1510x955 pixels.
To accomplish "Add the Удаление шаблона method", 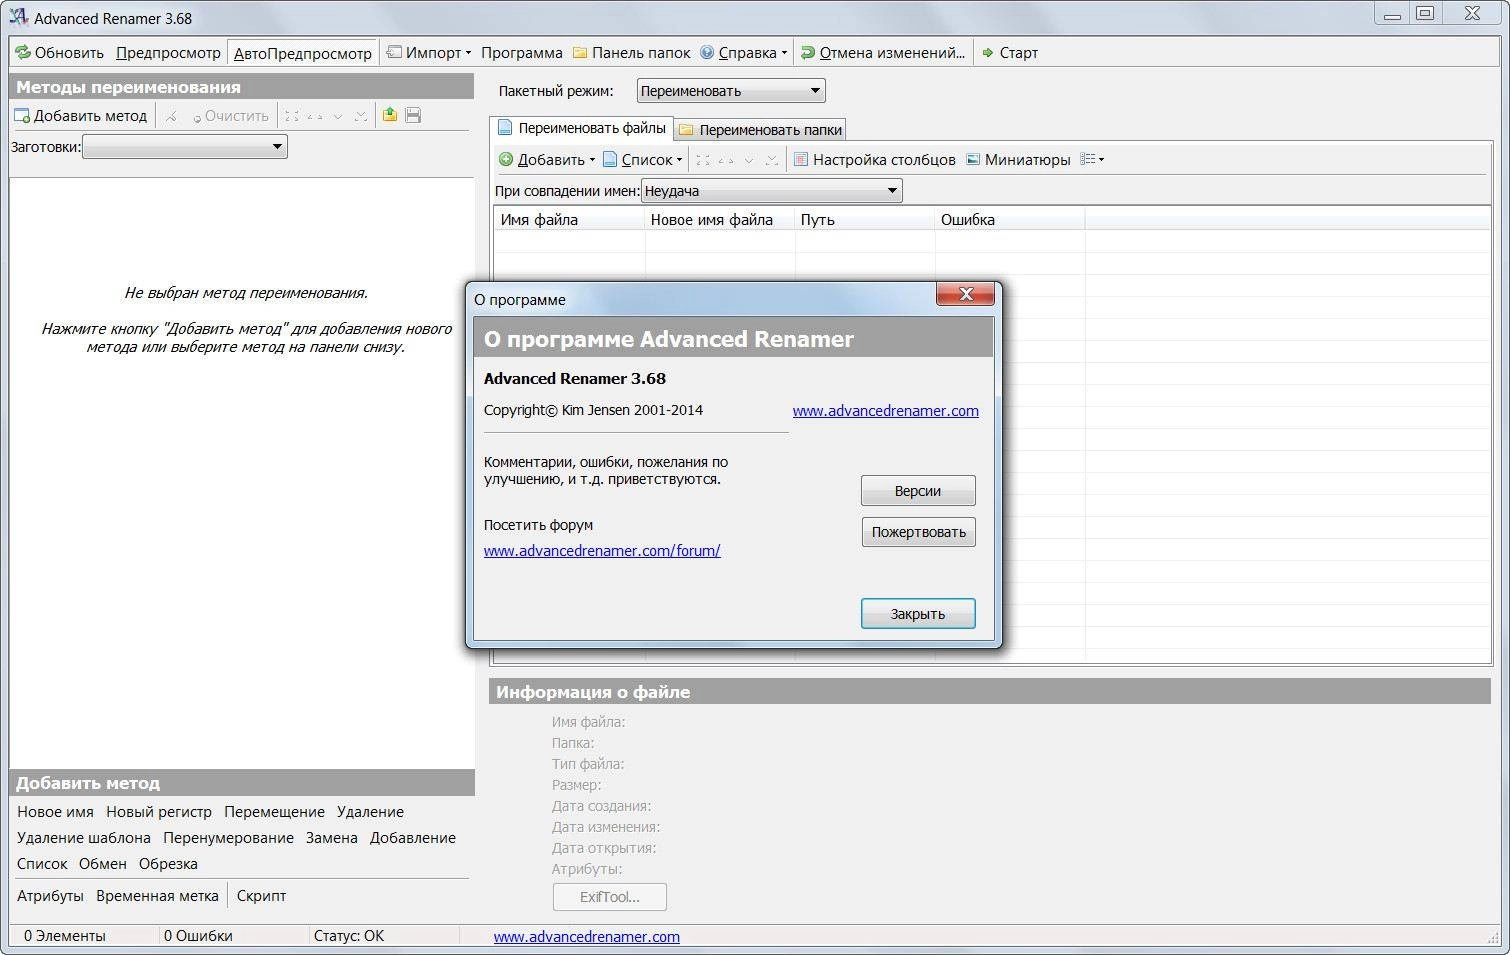I will [x=84, y=838].
